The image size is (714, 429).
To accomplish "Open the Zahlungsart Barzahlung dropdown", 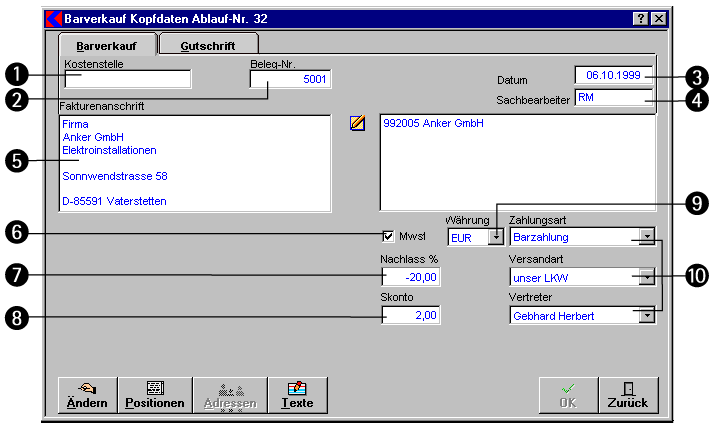I will point(647,238).
